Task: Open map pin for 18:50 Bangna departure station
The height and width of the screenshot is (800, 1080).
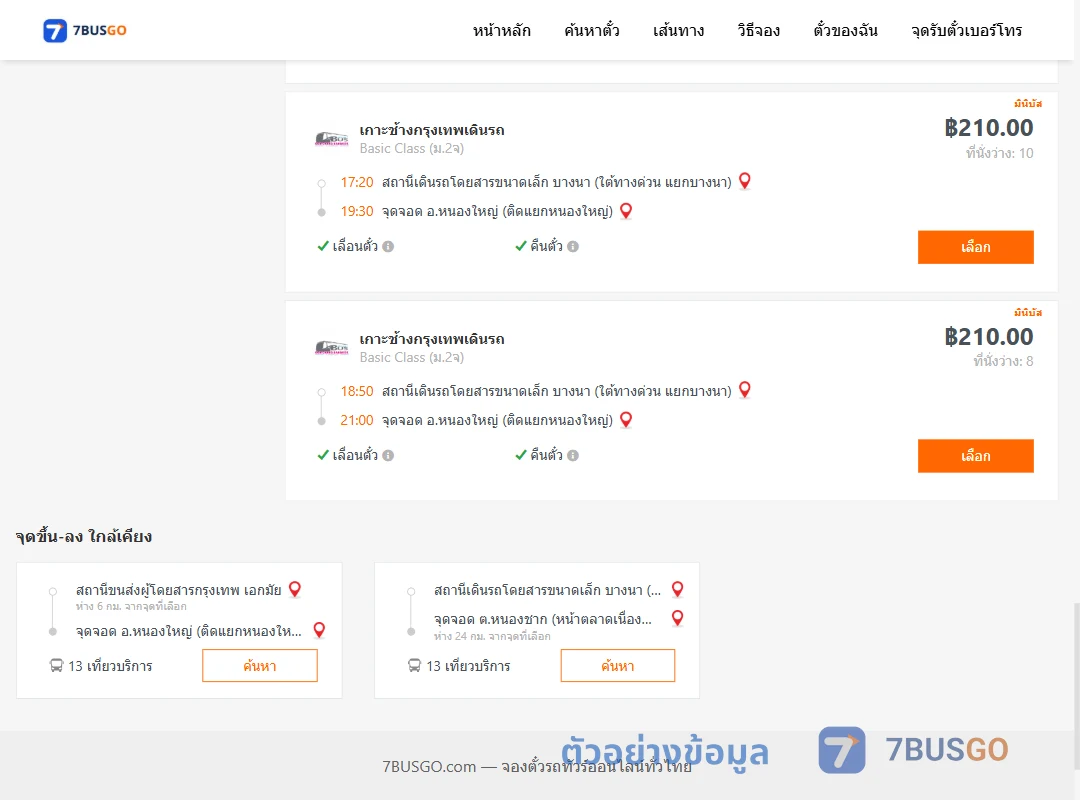Action: pyautogui.click(x=745, y=390)
